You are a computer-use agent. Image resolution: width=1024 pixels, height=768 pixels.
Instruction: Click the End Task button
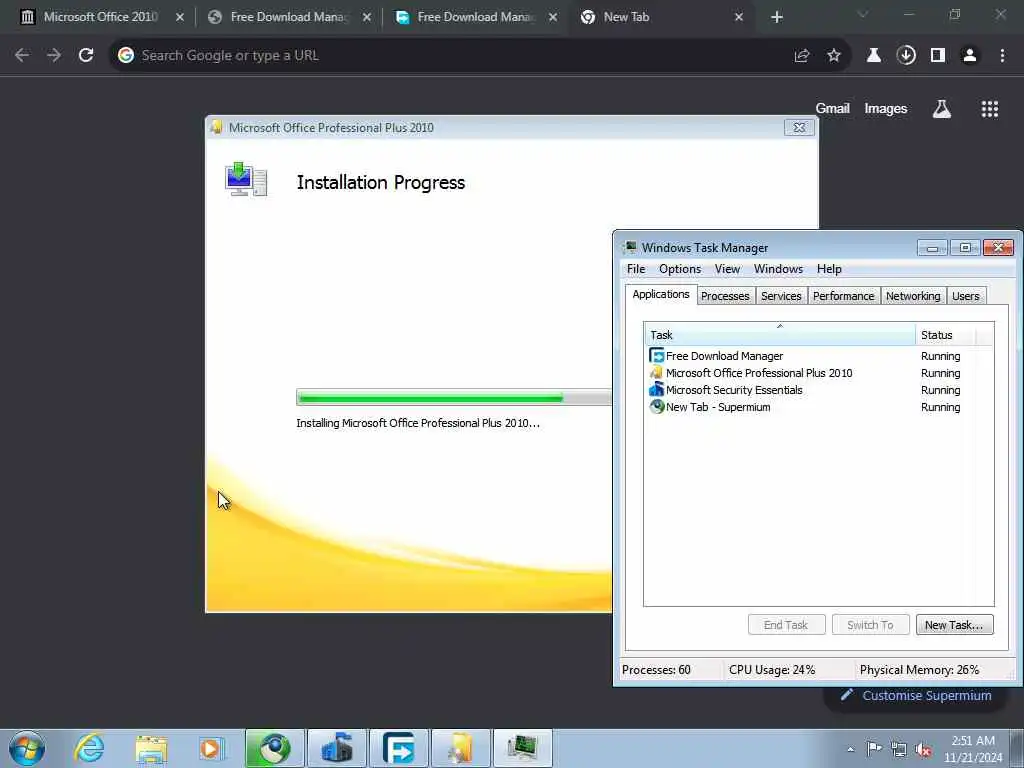pyautogui.click(x=786, y=625)
